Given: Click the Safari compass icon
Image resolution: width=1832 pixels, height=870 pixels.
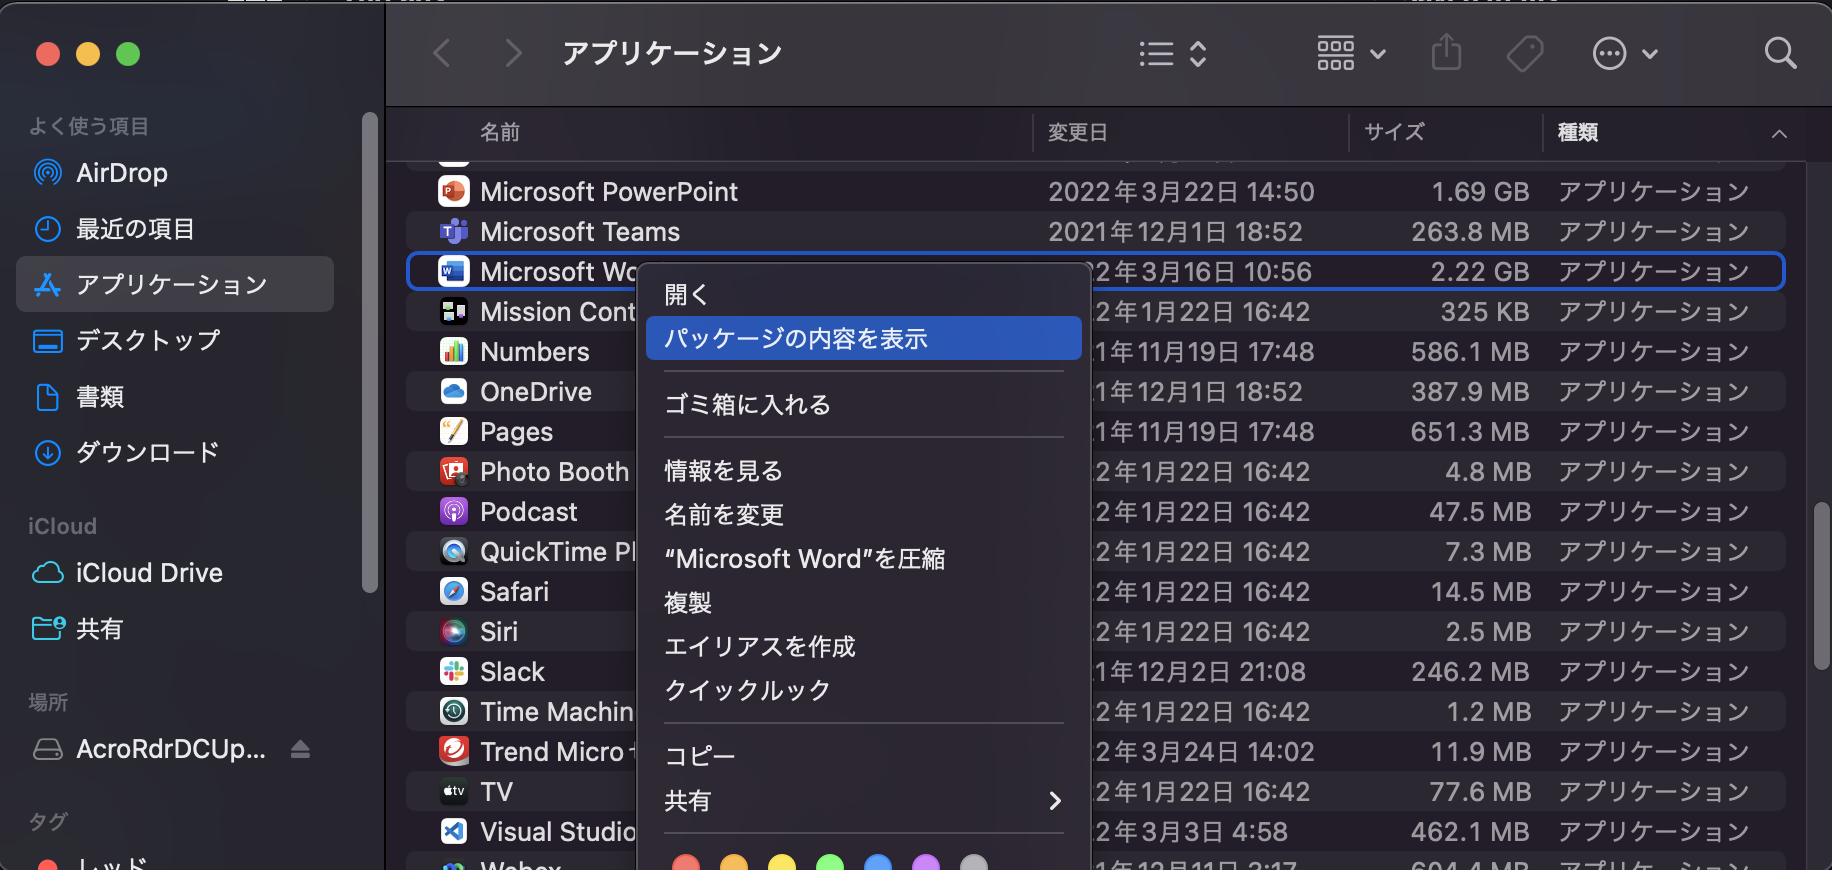Looking at the screenshot, I should 454,591.
